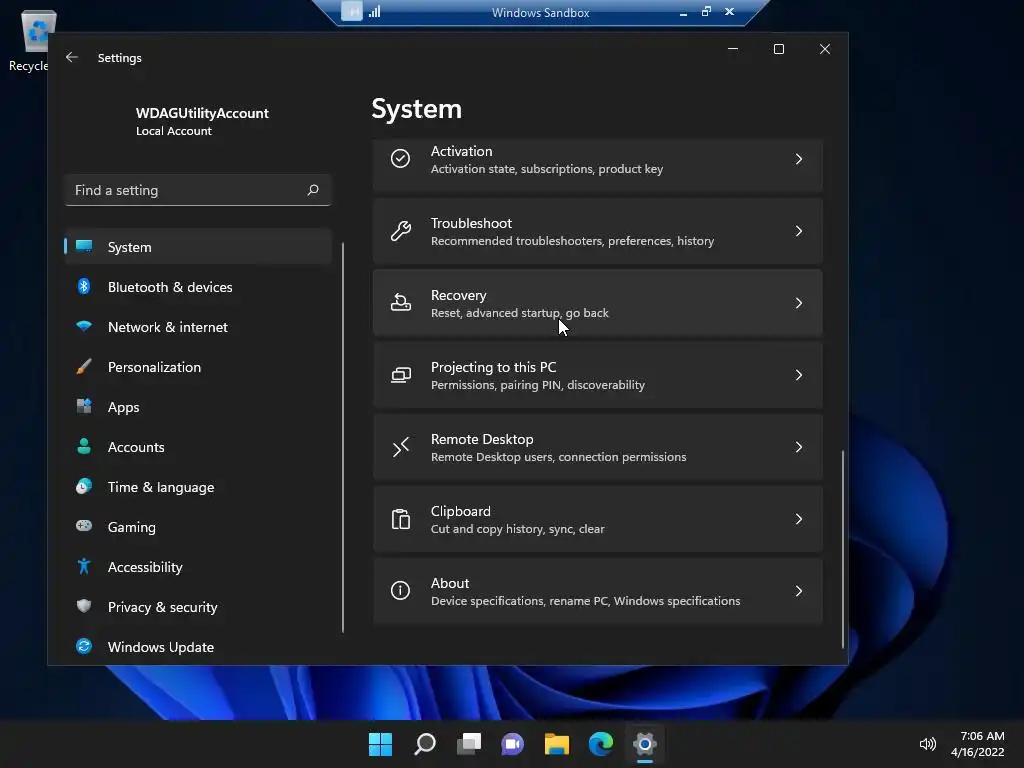The height and width of the screenshot is (768, 1024).
Task: Click the volume speaker icon in system tray
Action: [927, 744]
